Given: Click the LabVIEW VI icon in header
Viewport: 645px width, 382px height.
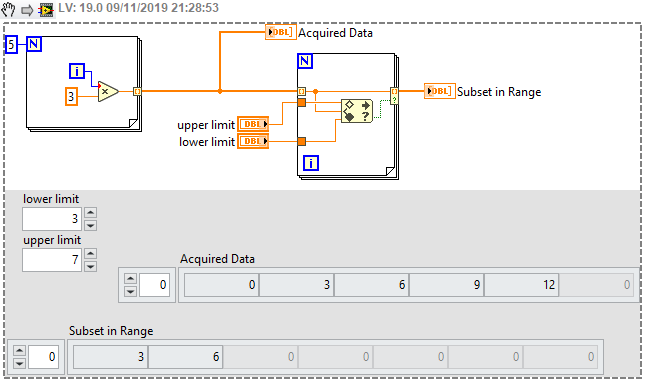Looking at the screenshot, I should pyautogui.click(x=46, y=9).
